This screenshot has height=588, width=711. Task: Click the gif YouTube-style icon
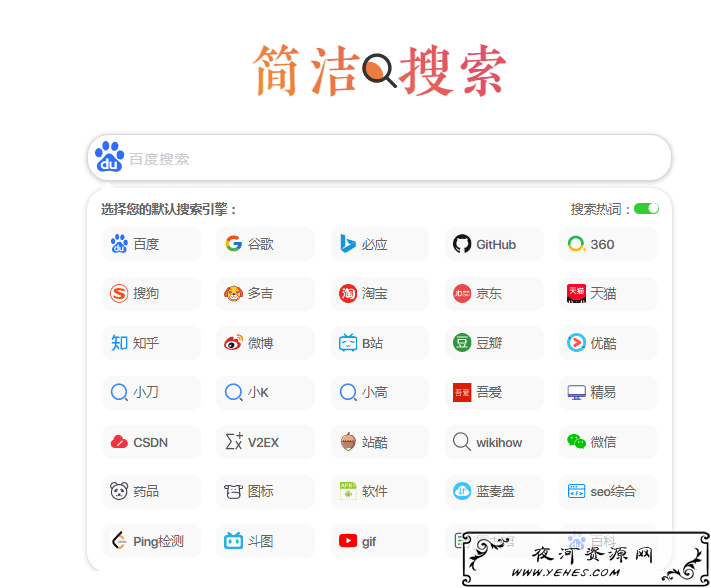click(348, 541)
